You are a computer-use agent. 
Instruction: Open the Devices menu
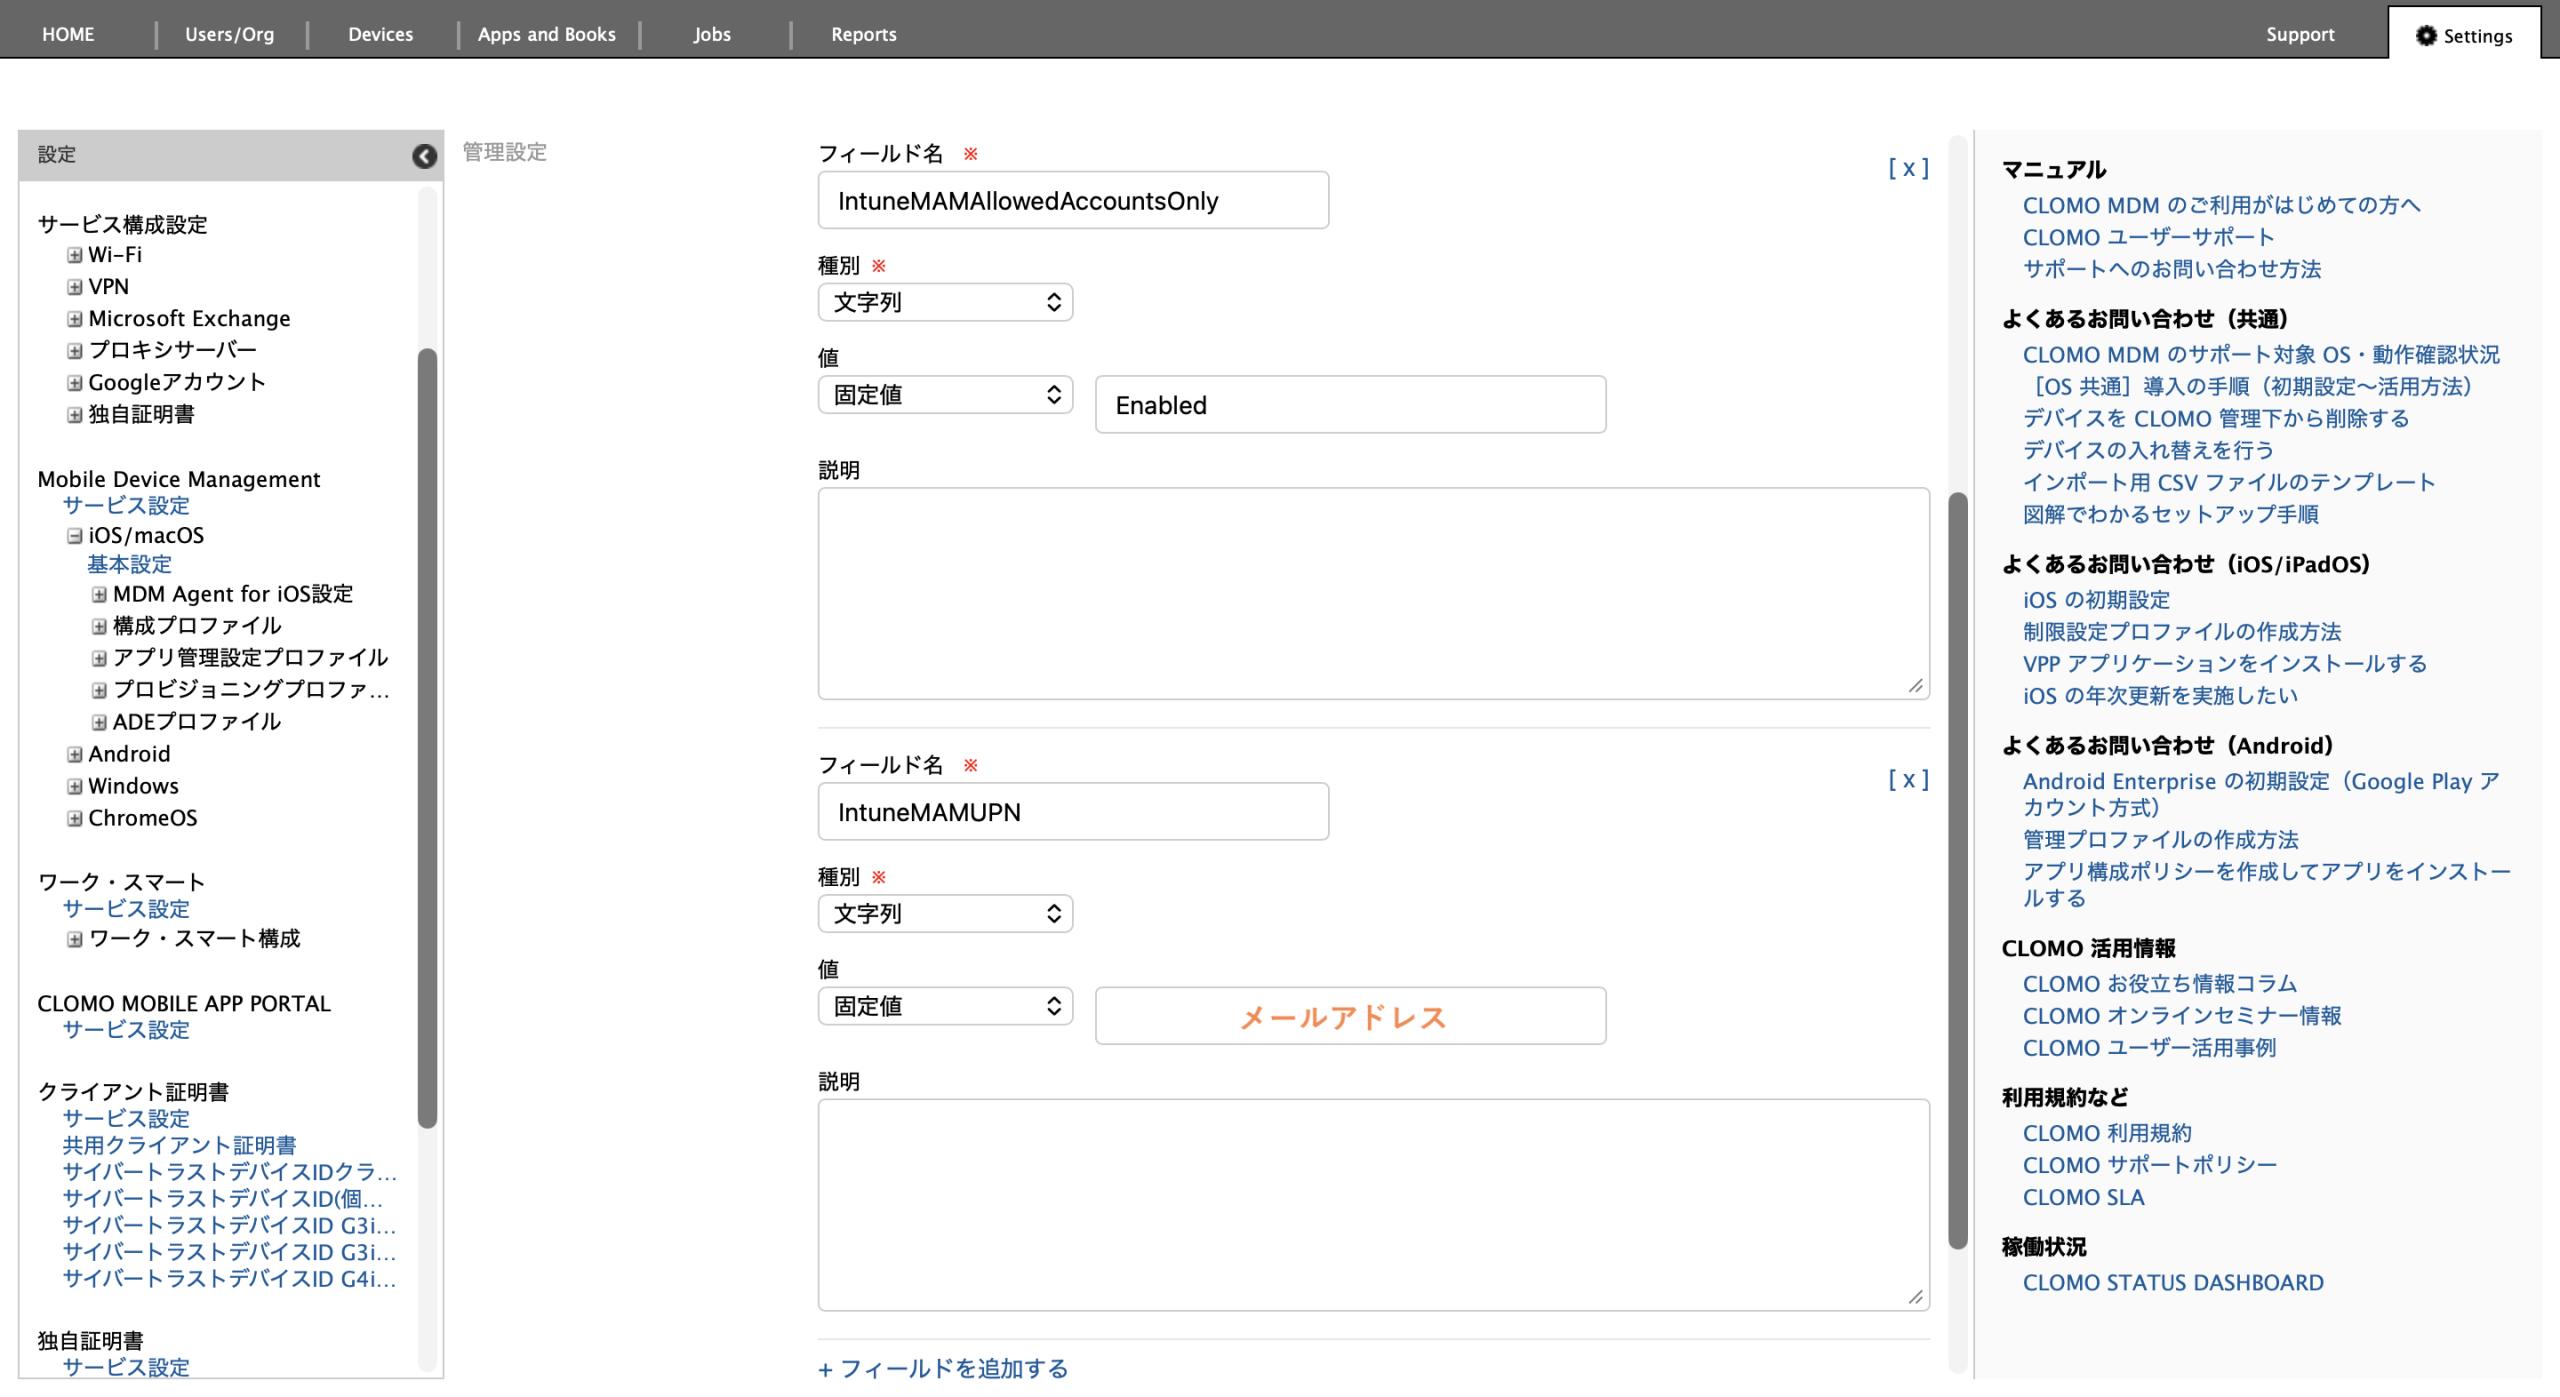point(380,34)
